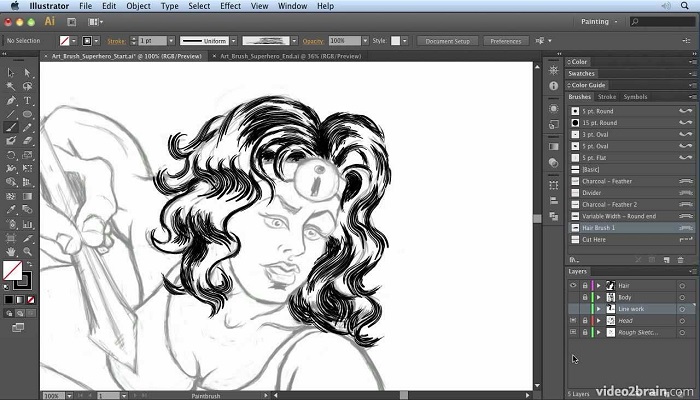Click the stroke weight input field
Image resolution: width=700 pixels, height=400 pixels.
(x=152, y=41)
